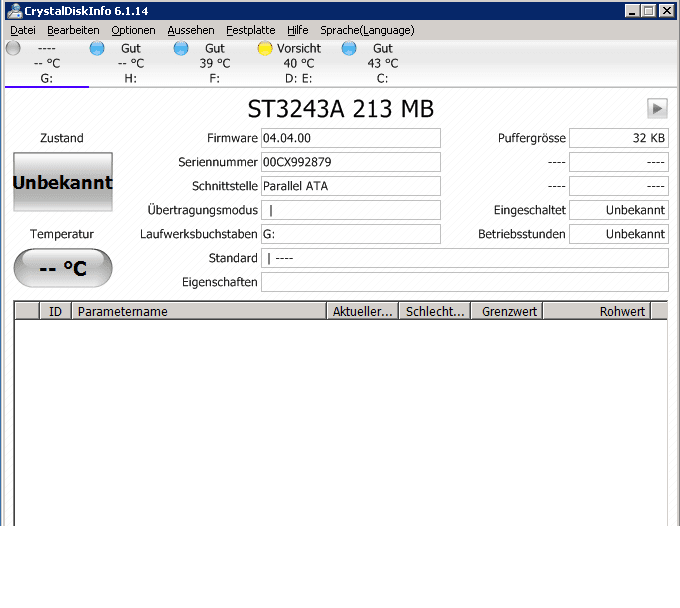Select the blue status disk F:
Image resolution: width=680 pixels, height=608 pixels.
click(215, 63)
